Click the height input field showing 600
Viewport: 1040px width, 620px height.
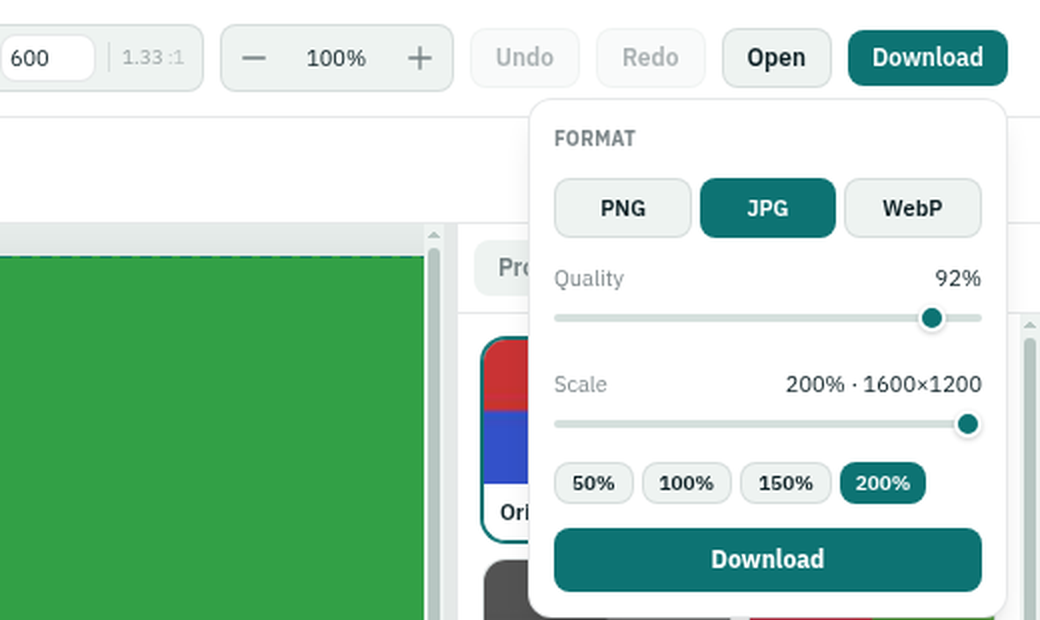point(46,58)
